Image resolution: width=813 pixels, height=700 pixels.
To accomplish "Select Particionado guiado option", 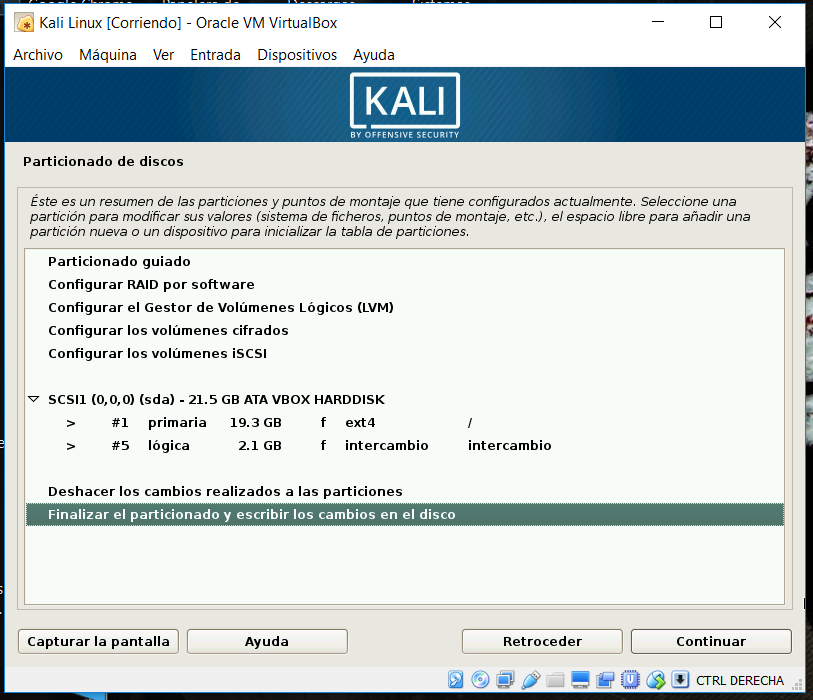I will tap(119, 262).
